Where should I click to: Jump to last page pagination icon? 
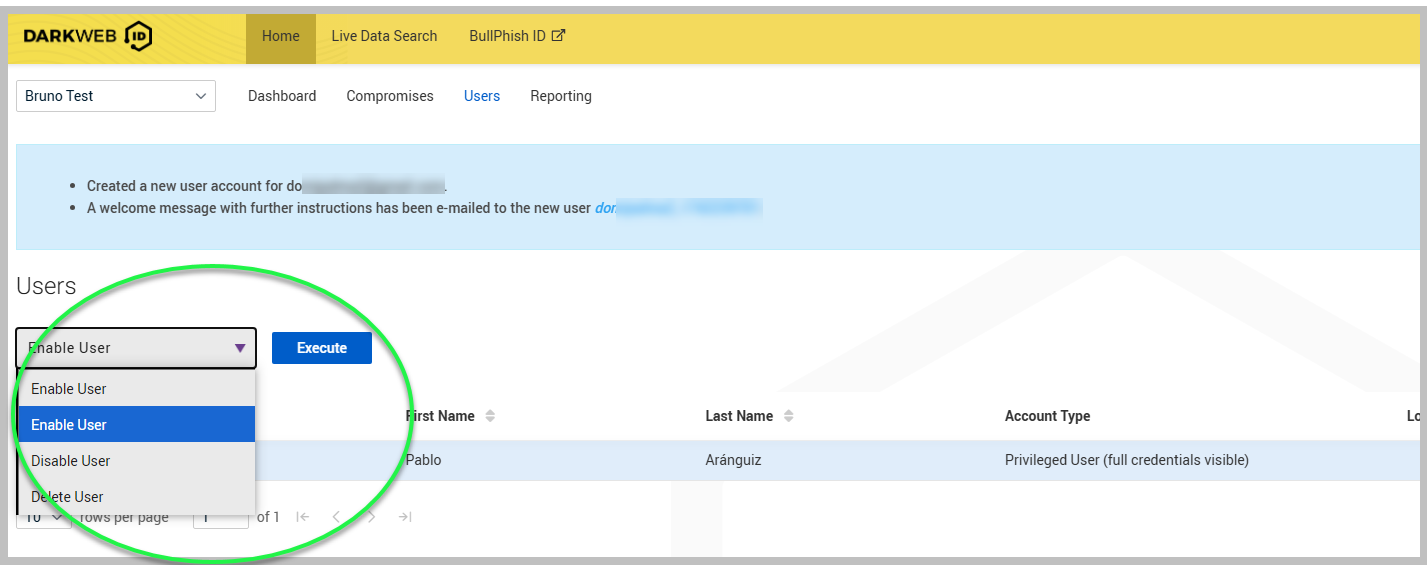[404, 517]
